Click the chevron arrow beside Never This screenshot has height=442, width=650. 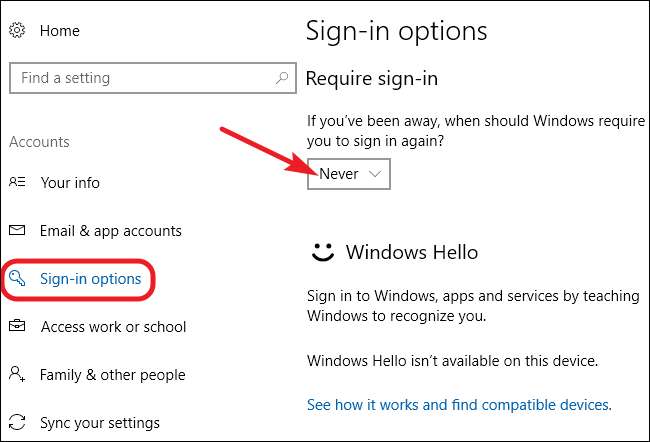tap(375, 174)
